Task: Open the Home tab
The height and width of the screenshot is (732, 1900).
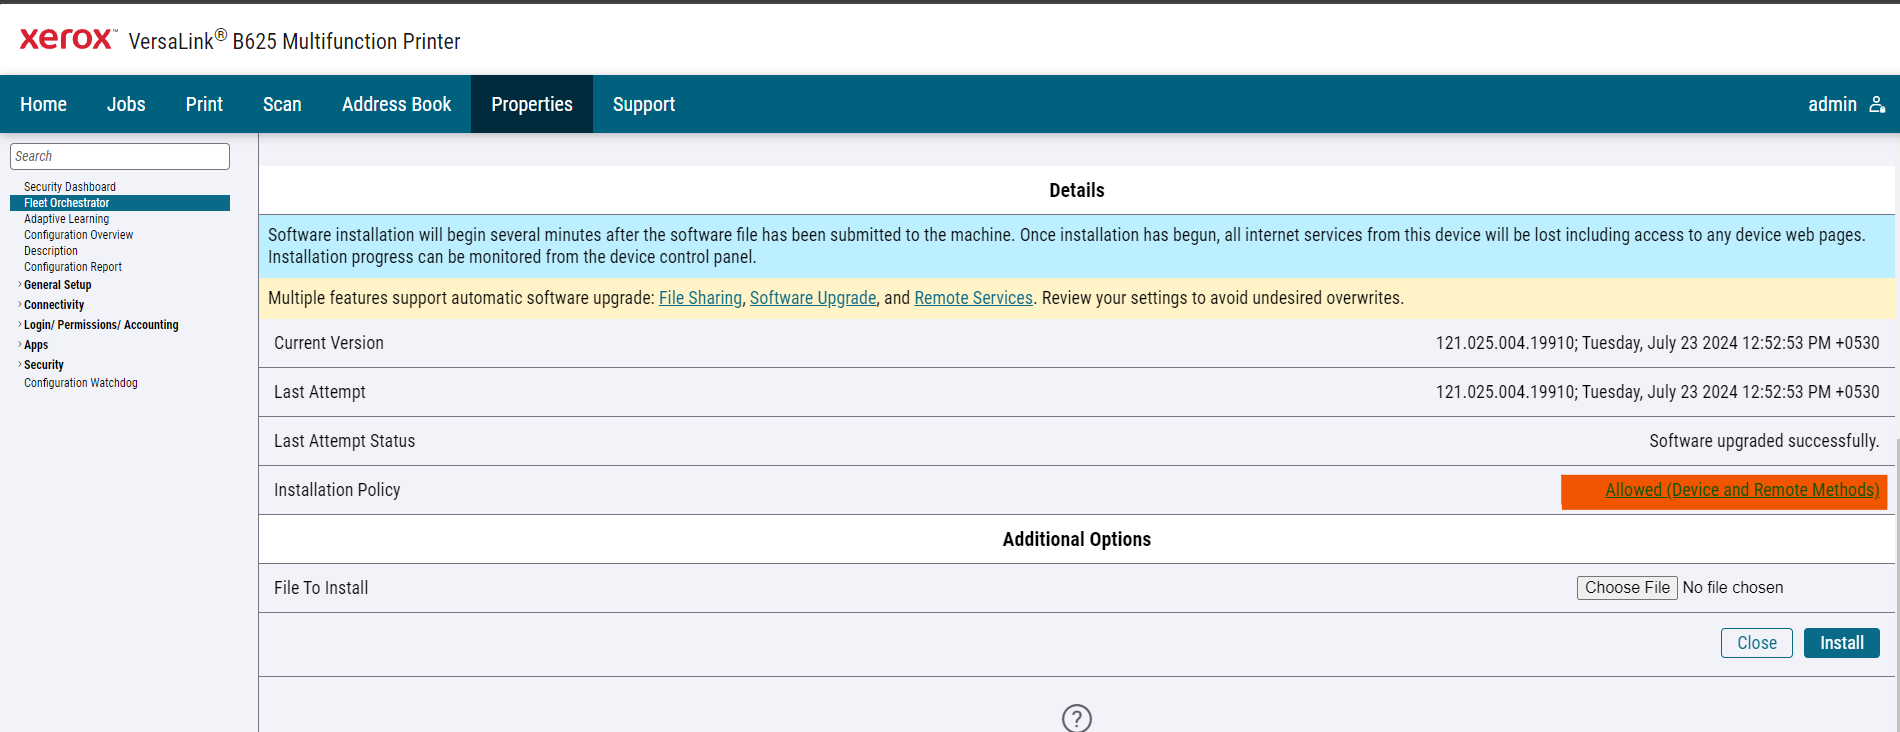Action: pyautogui.click(x=43, y=104)
